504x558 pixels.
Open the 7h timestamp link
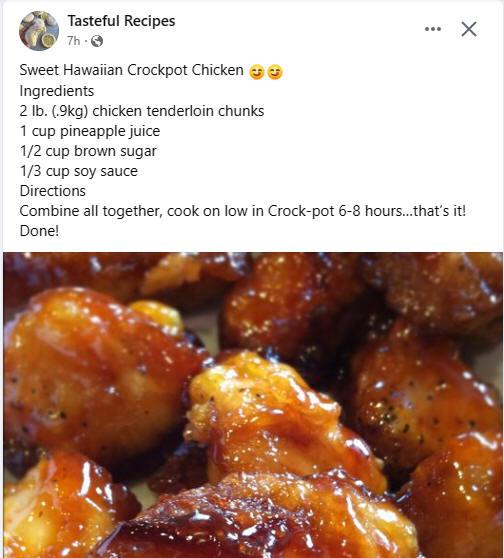[74, 41]
